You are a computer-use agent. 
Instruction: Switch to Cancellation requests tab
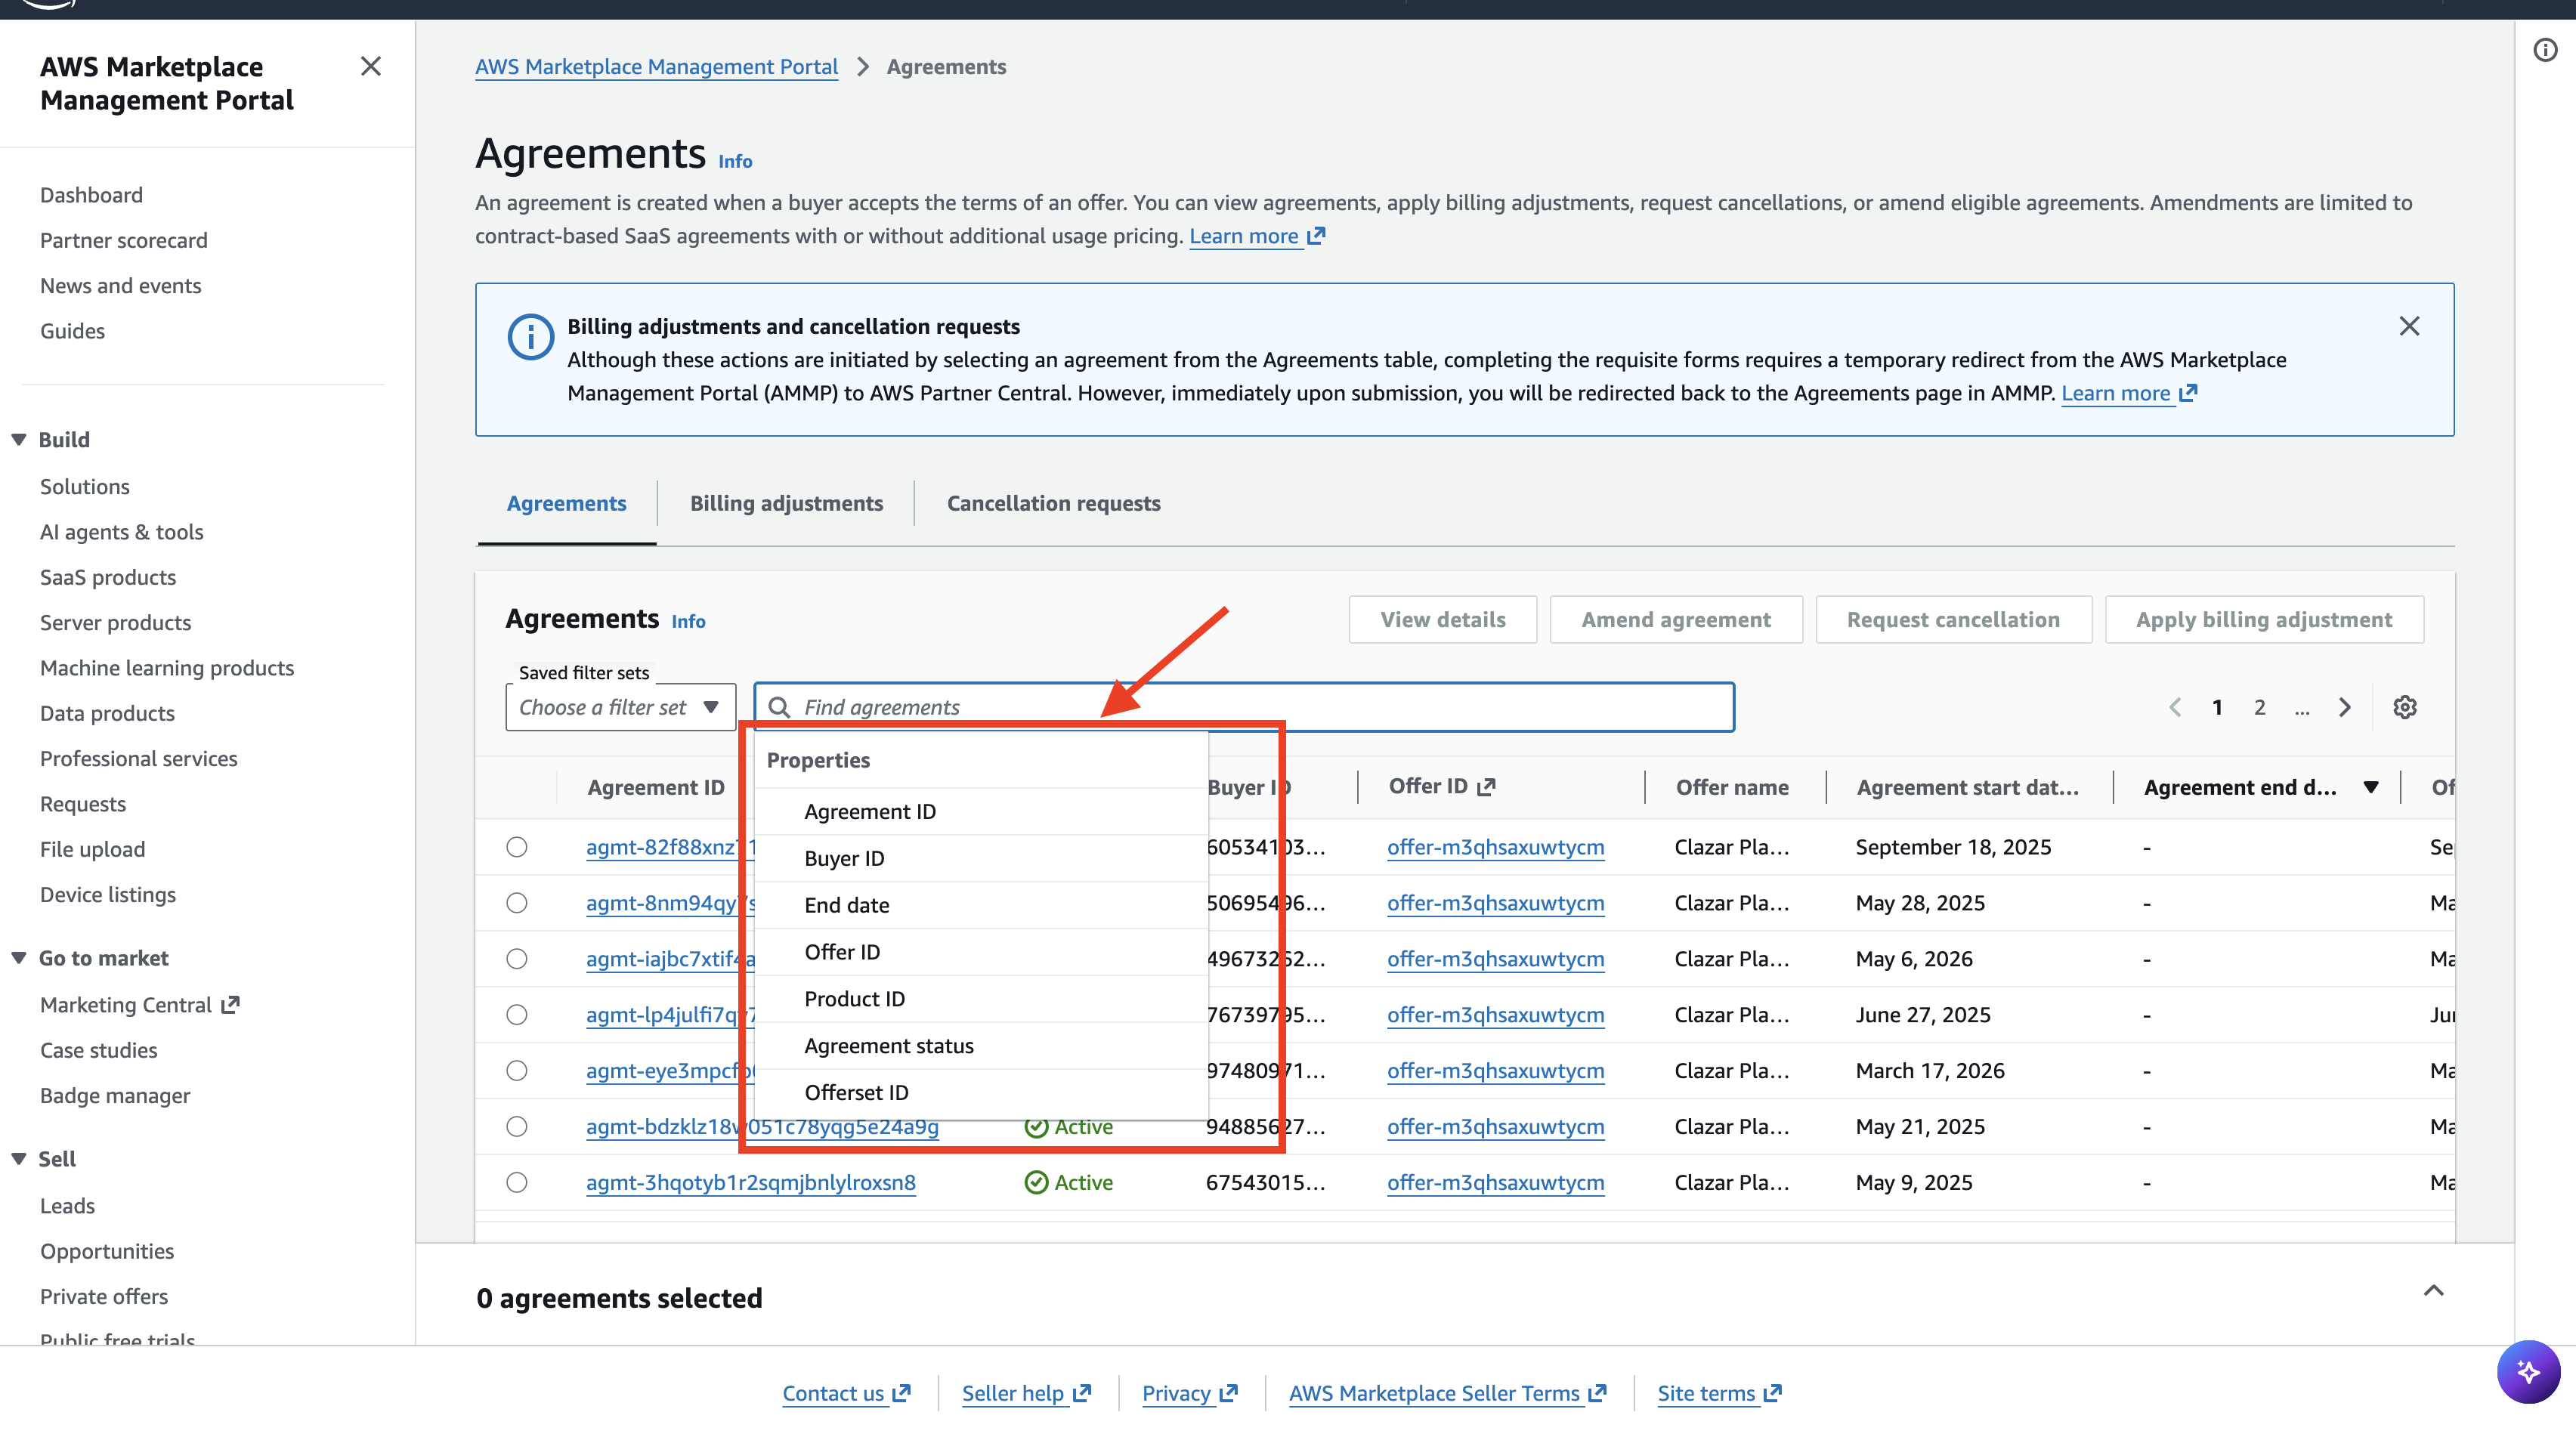[x=1053, y=503]
